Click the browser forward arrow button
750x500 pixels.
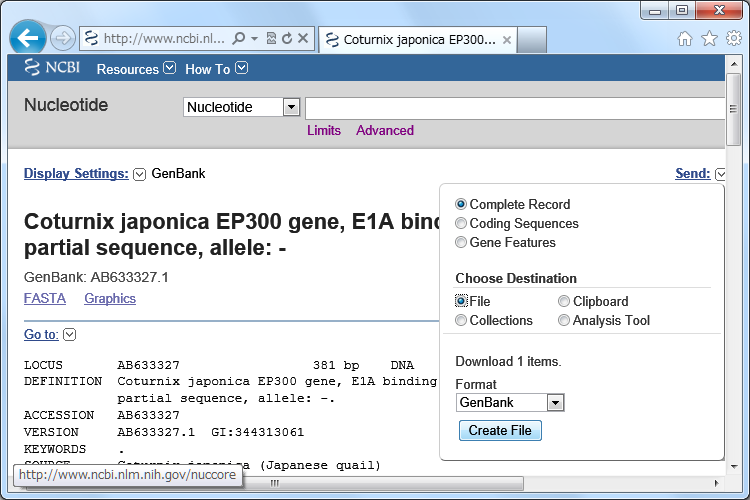click(62, 39)
